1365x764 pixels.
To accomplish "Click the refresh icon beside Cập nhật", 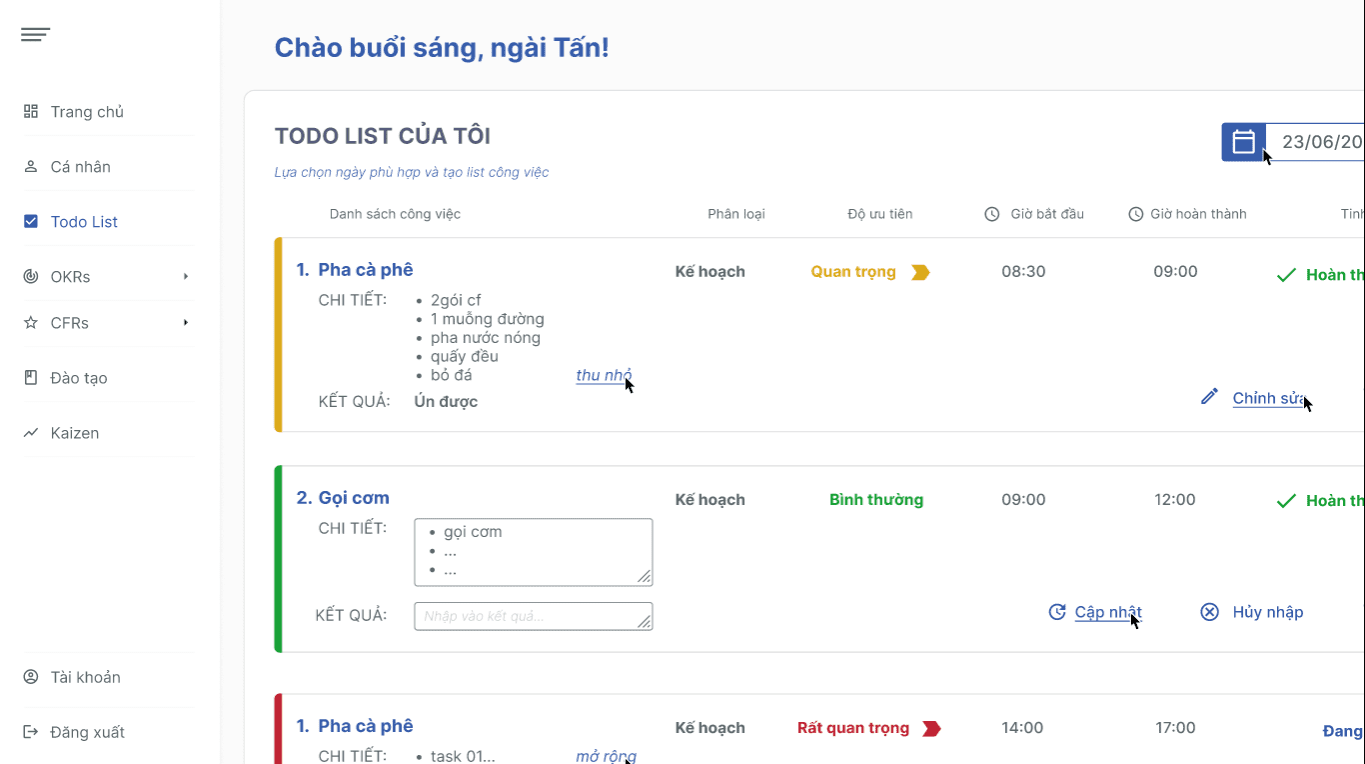I will (1057, 612).
